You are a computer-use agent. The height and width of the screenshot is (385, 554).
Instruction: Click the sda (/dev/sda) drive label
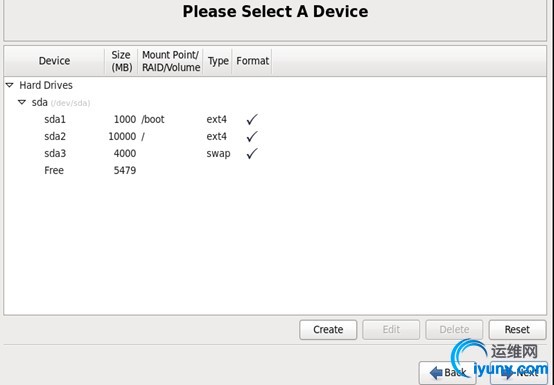(61, 103)
